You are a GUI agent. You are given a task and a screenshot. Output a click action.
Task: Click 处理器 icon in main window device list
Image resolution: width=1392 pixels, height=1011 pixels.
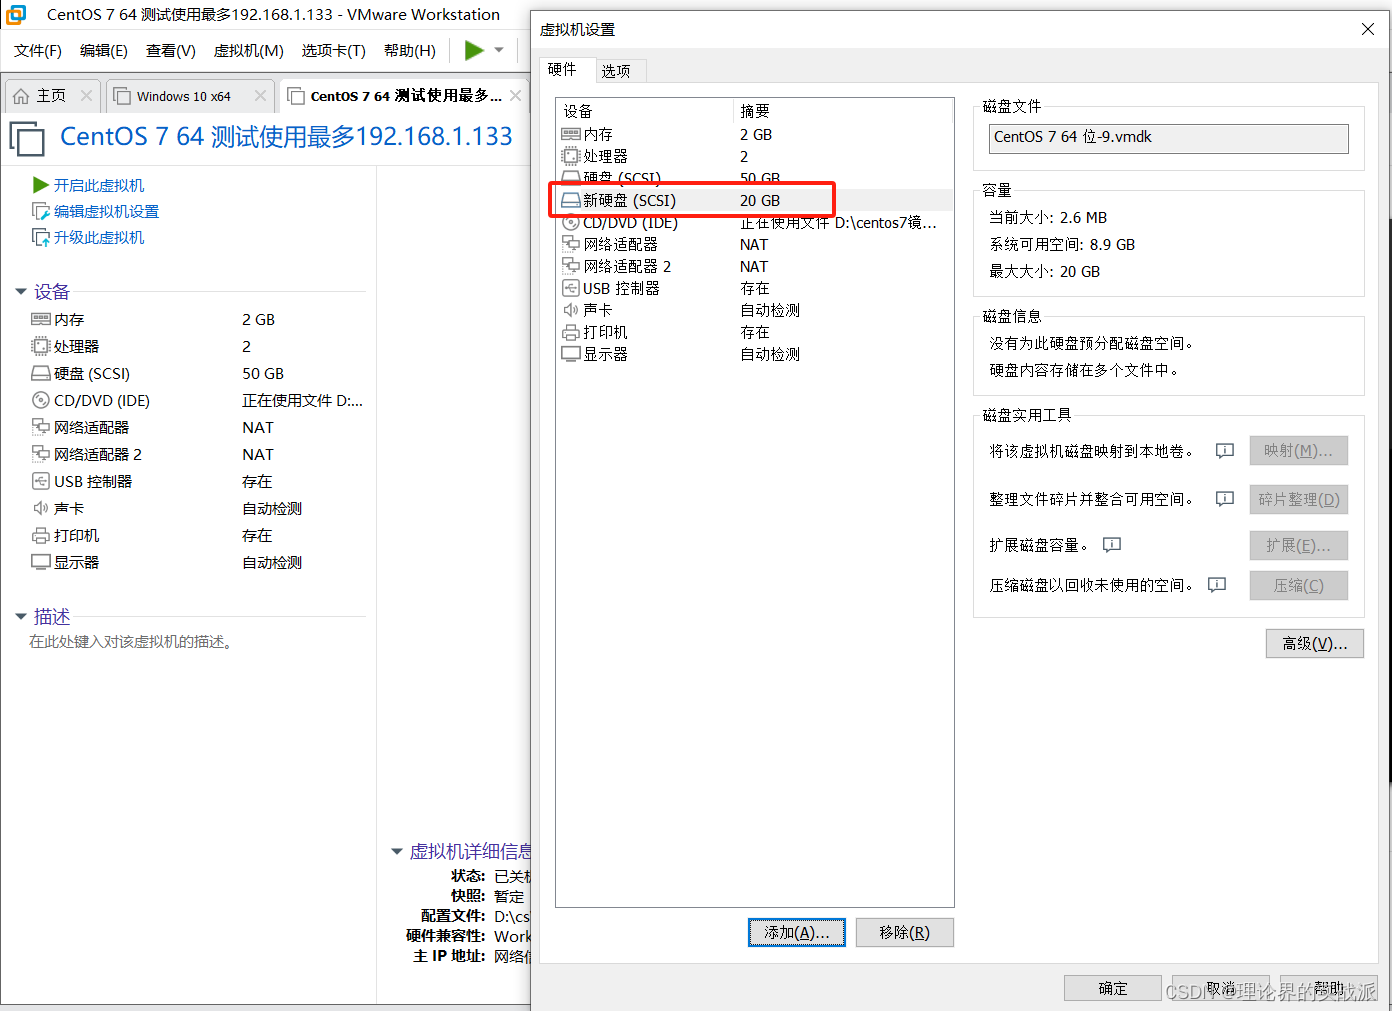[41, 346]
